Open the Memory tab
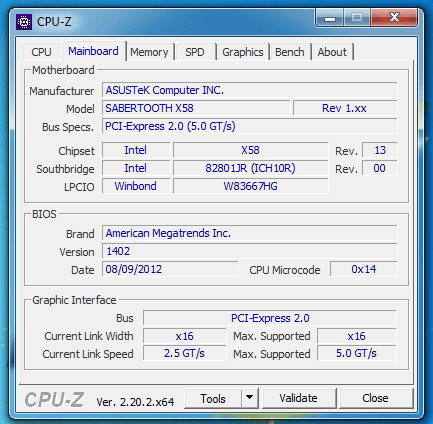The image size is (433, 424). click(149, 52)
